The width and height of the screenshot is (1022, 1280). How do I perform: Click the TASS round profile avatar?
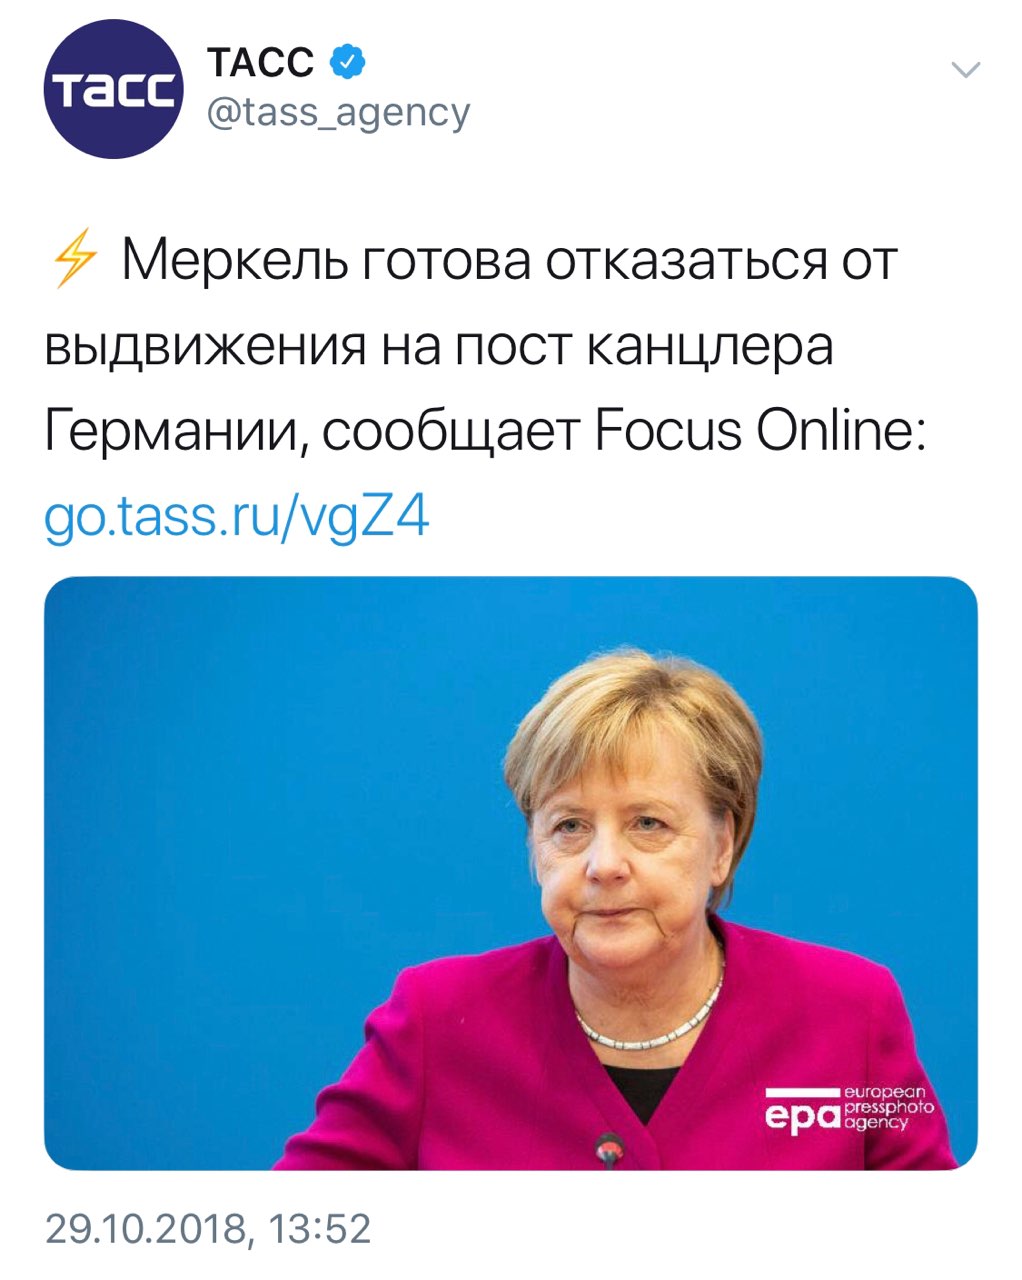point(112,89)
